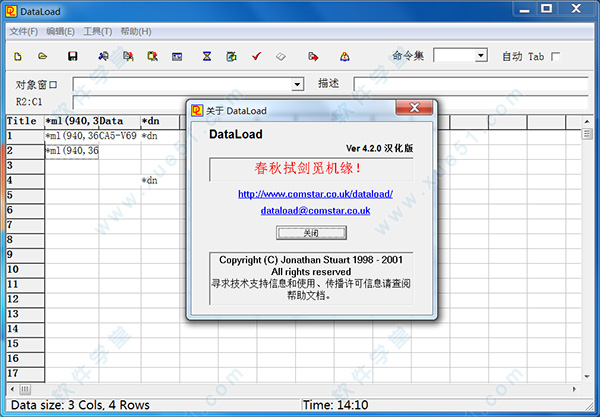Select row header 1
The image size is (600, 417).
[x=25, y=136]
